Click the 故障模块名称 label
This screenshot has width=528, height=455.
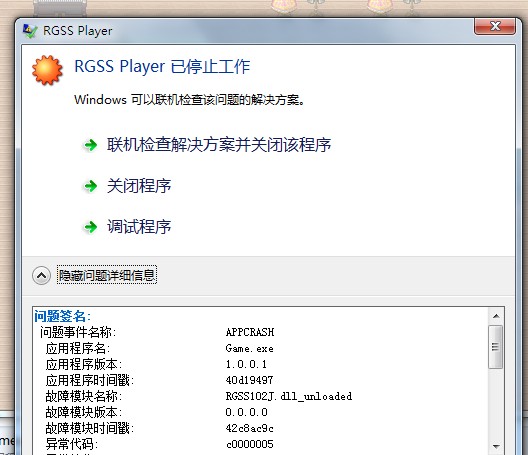coord(84,396)
